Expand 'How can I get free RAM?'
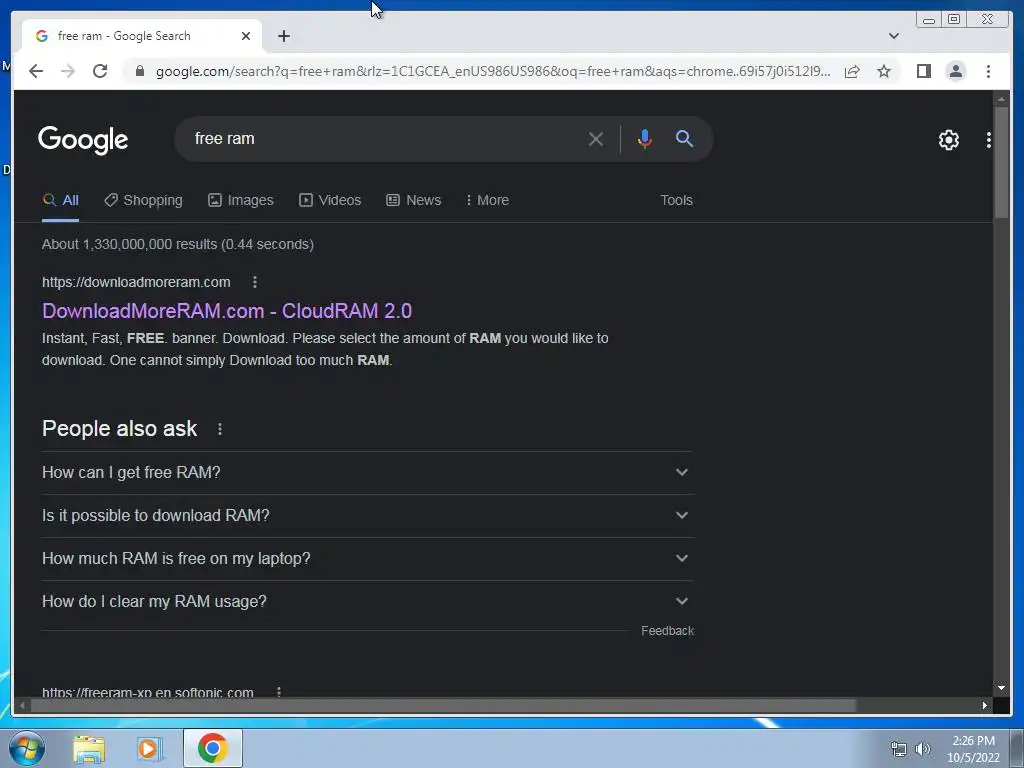This screenshot has width=1024, height=768. [x=367, y=472]
